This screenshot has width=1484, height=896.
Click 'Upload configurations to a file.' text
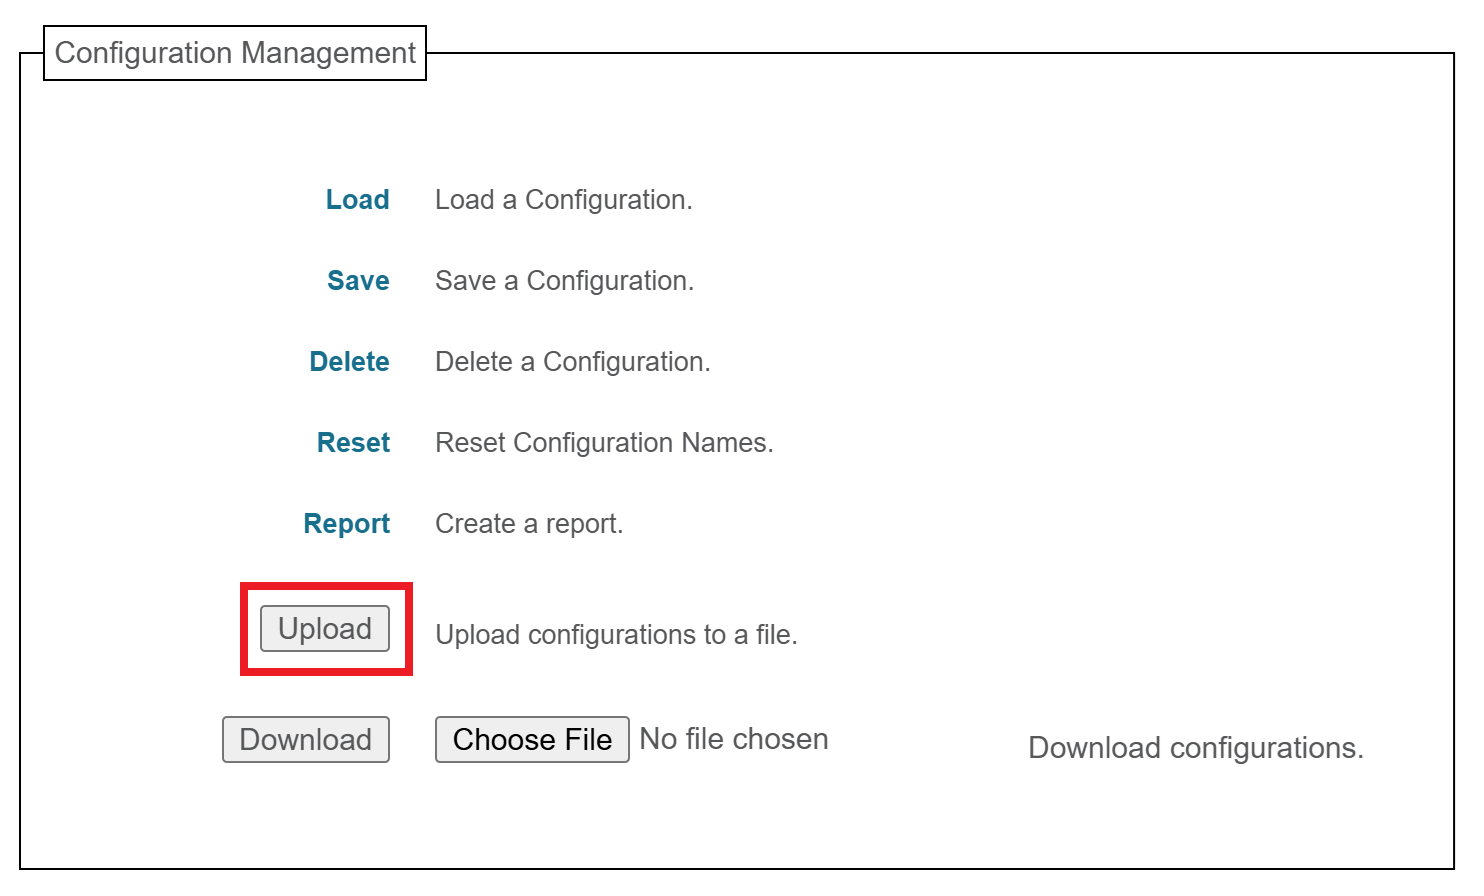pyautogui.click(x=616, y=635)
